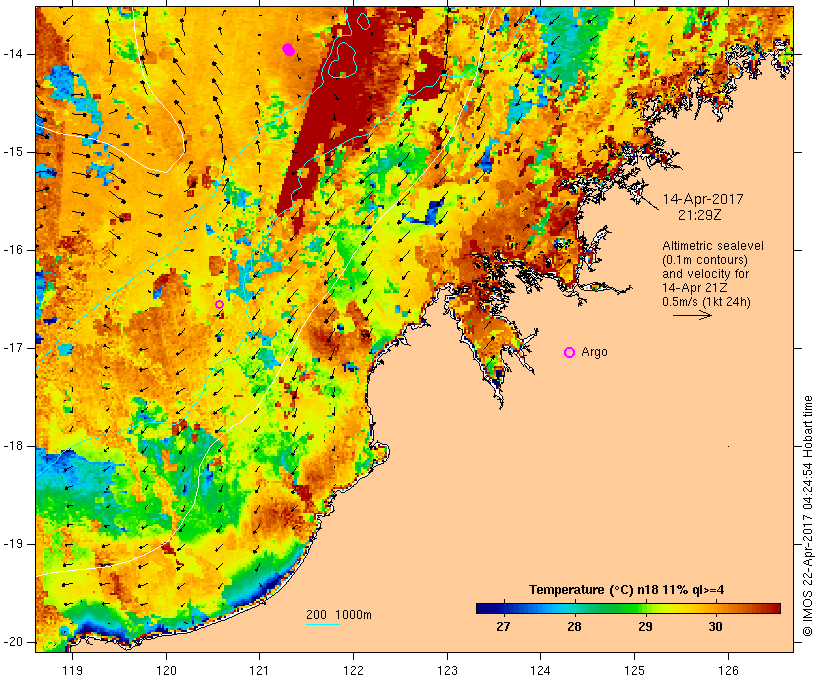Click the colorbar label '30'
Image resolution: width=820 pixels, height=680 pixels.
pyautogui.click(x=715, y=627)
